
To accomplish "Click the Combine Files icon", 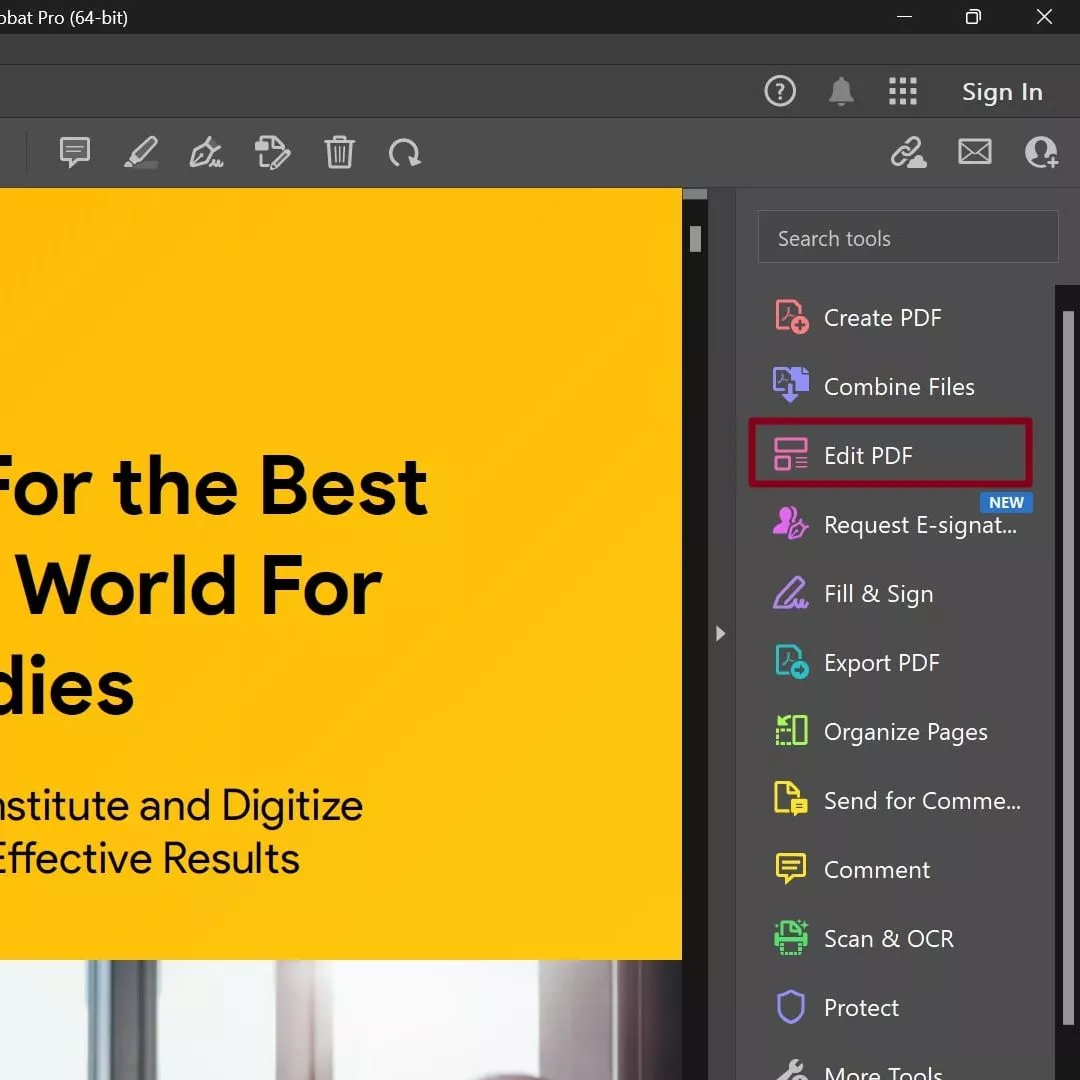I will click(x=791, y=384).
